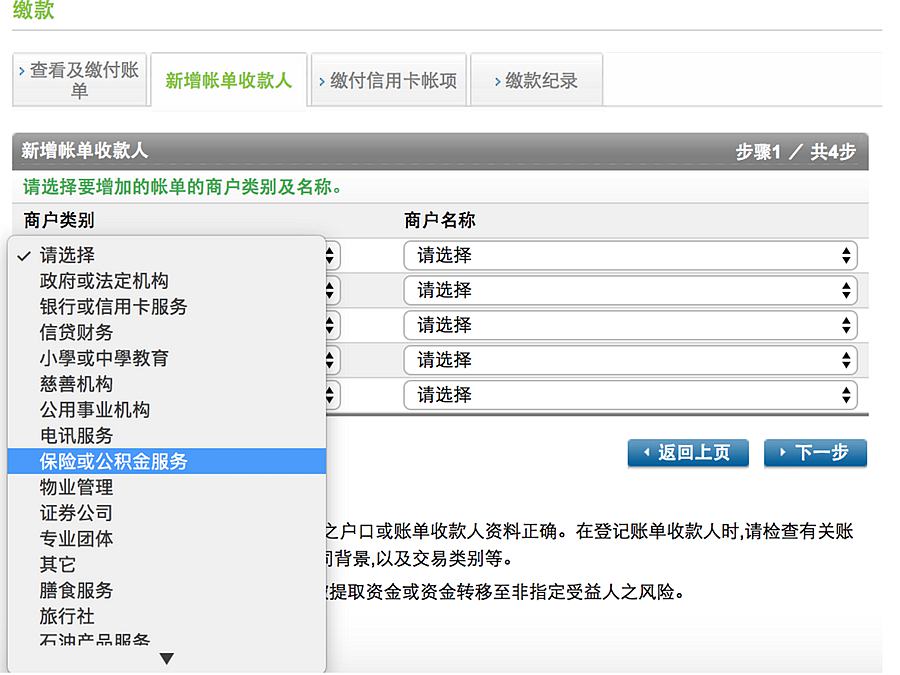Image resolution: width=900 pixels, height=675 pixels.
Task: Select 公用事业机构 in the dropdown list
Action: 95,410
